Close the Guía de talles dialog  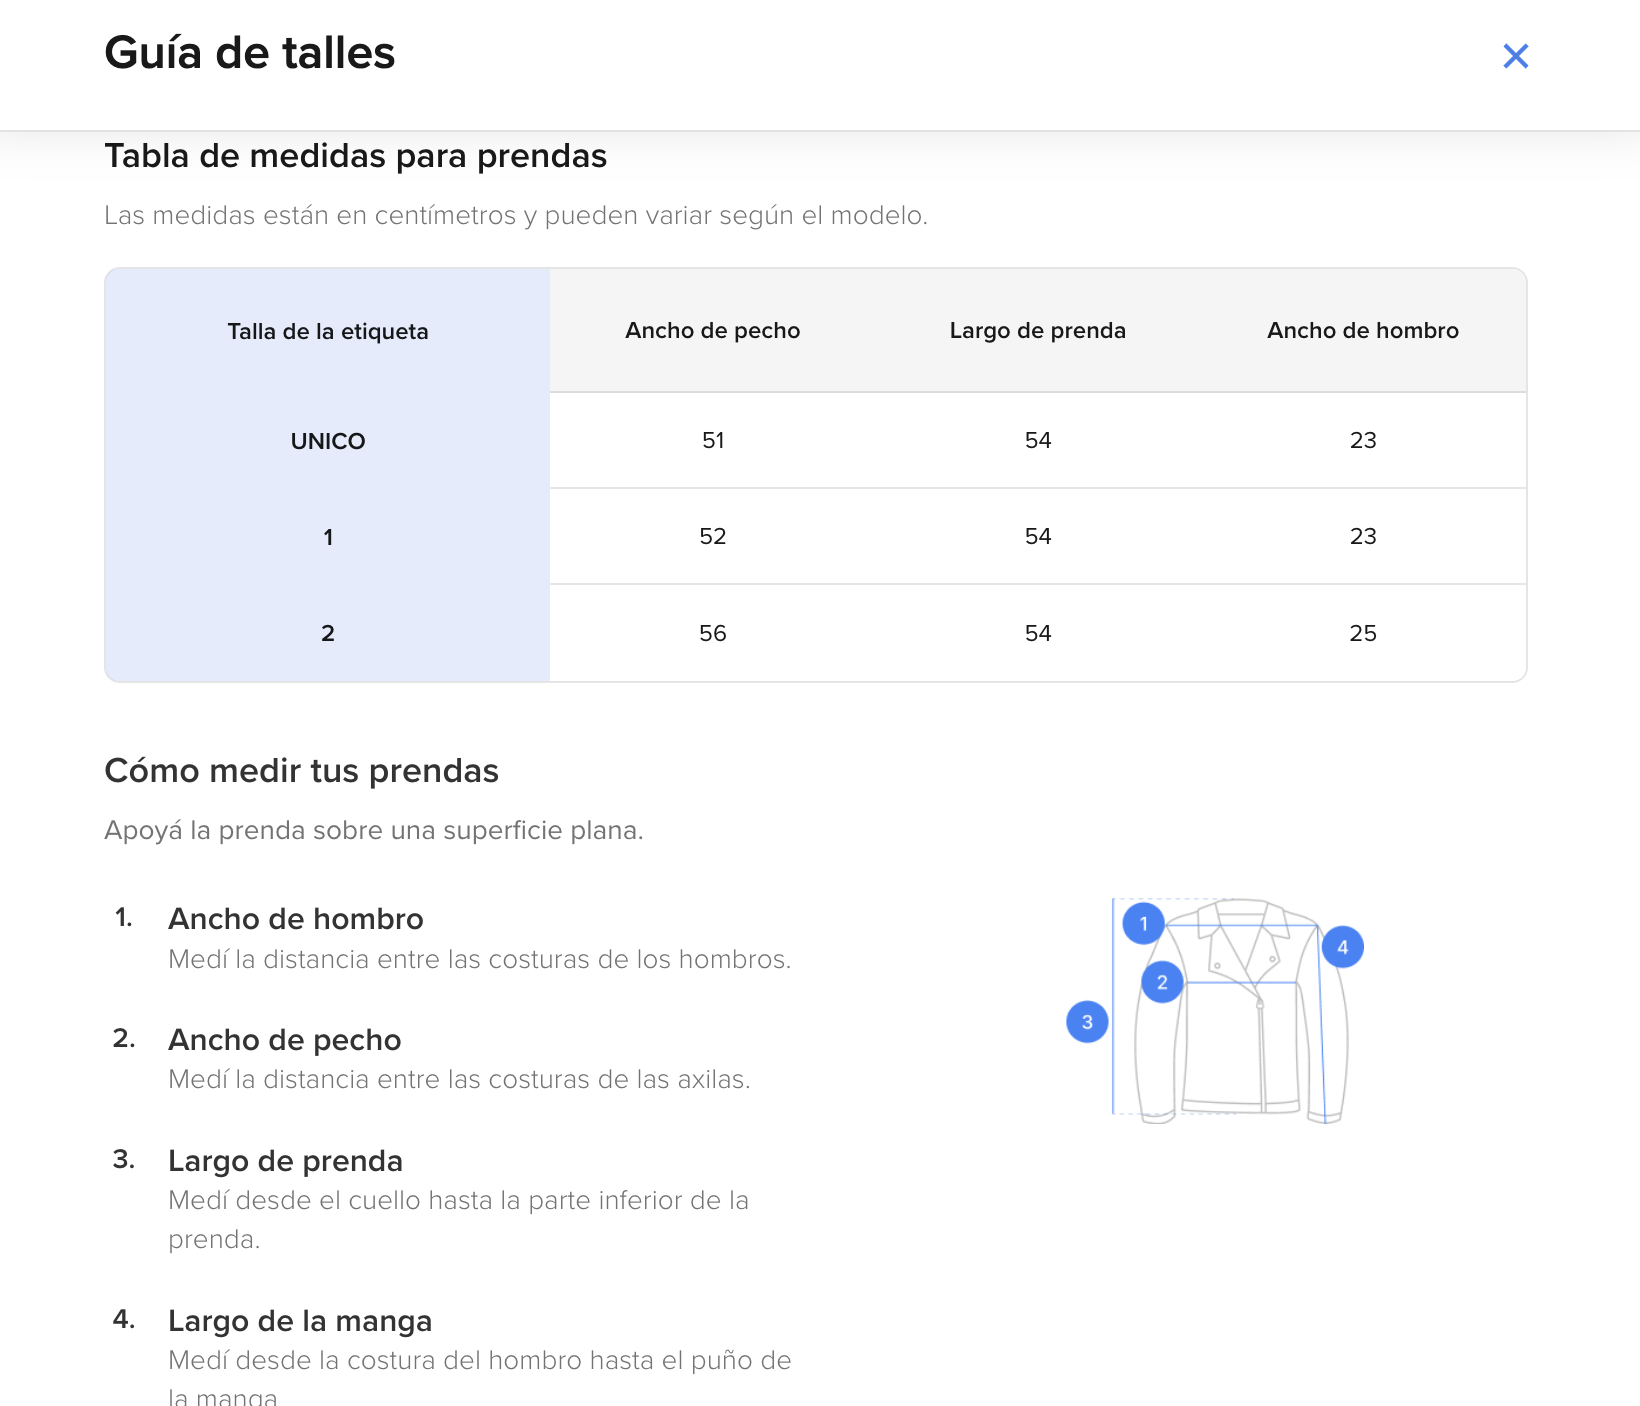pos(1515,56)
